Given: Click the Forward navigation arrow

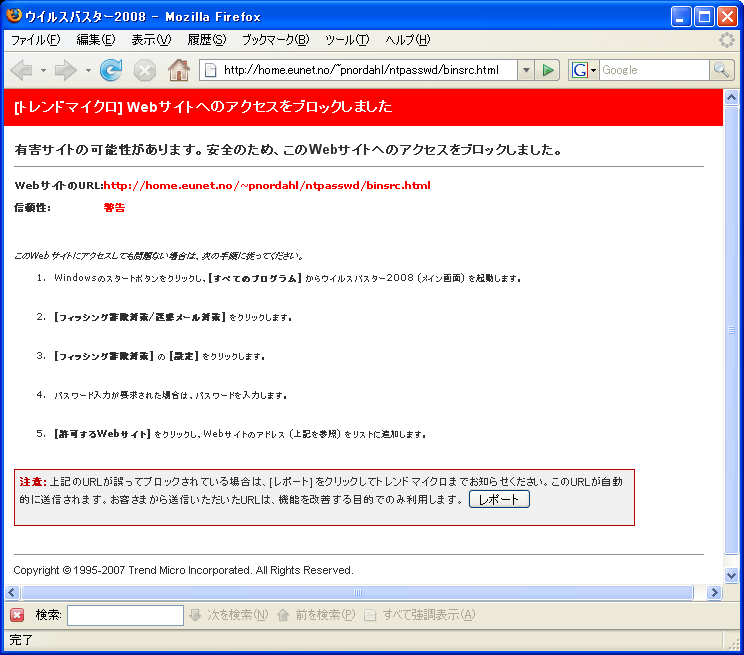Looking at the screenshot, I should coord(65,71).
